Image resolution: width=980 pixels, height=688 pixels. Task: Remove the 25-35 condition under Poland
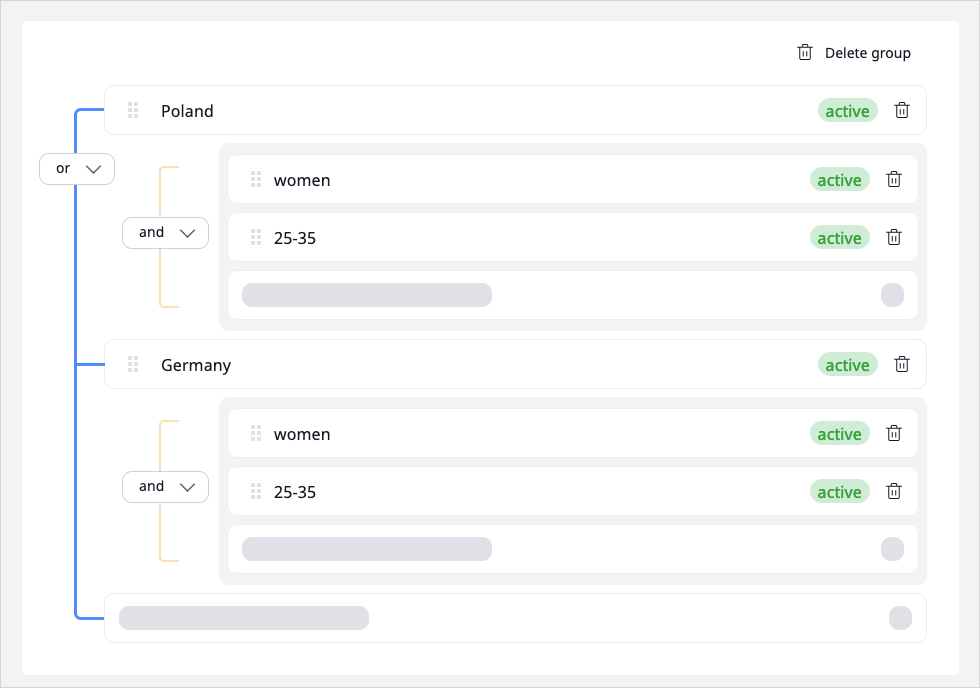coord(894,238)
